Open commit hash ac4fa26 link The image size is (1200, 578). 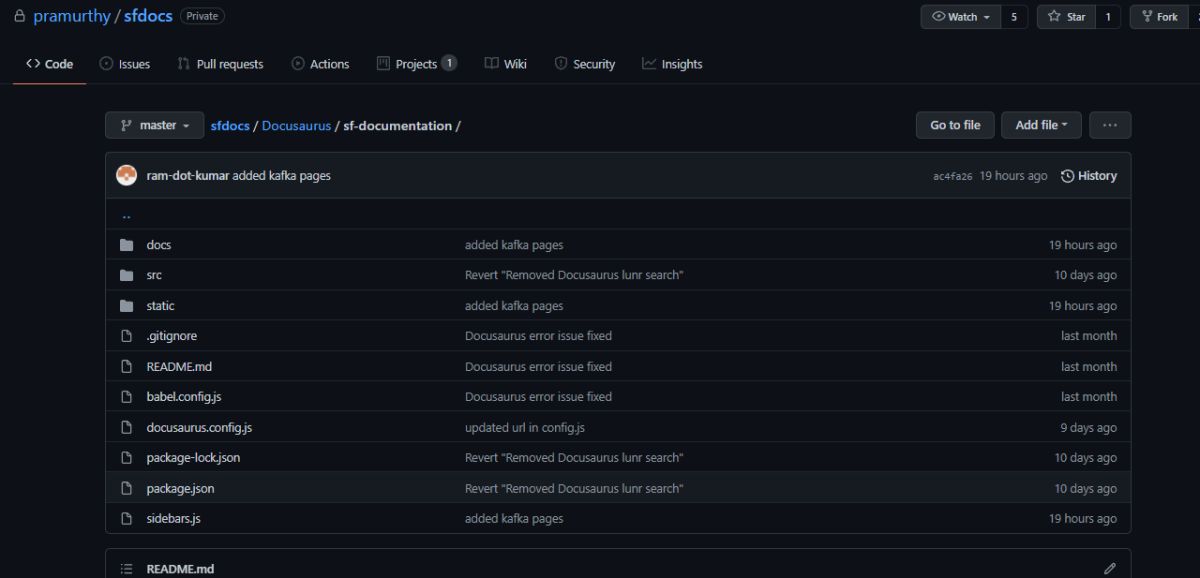click(x=952, y=177)
